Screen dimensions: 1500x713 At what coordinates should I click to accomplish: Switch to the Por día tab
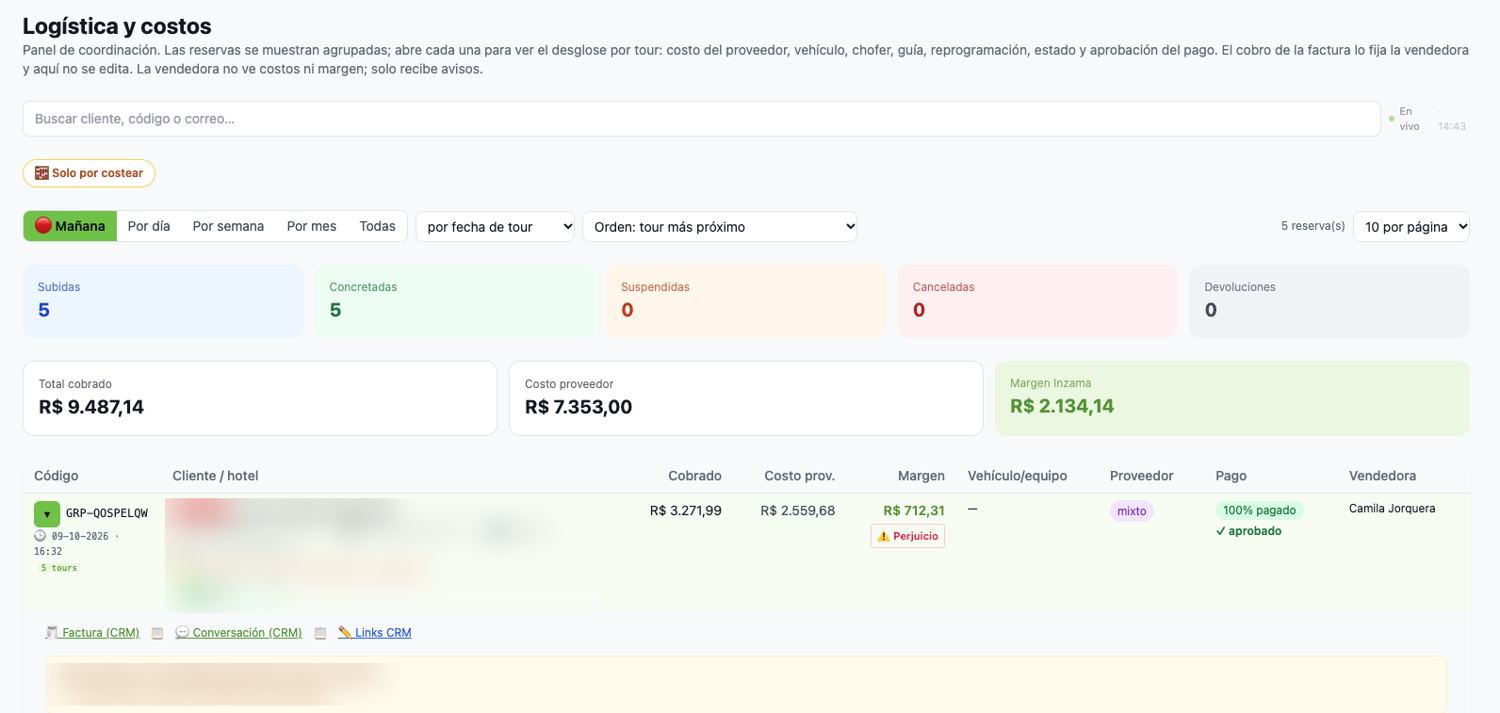pyautogui.click(x=149, y=226)
